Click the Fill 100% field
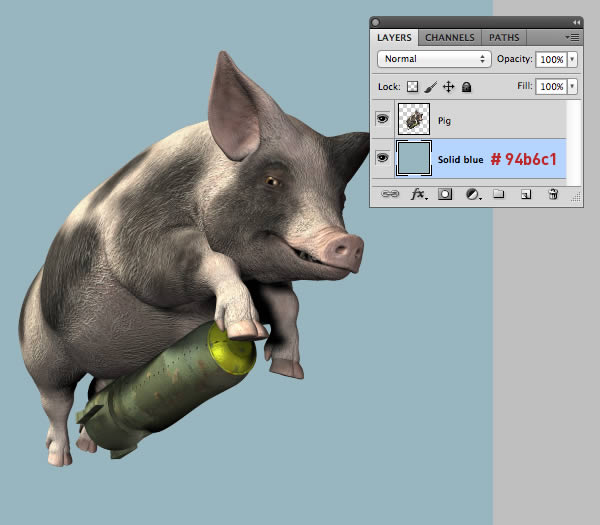Viewport: 600px width, 525px height. click(551, 86)
